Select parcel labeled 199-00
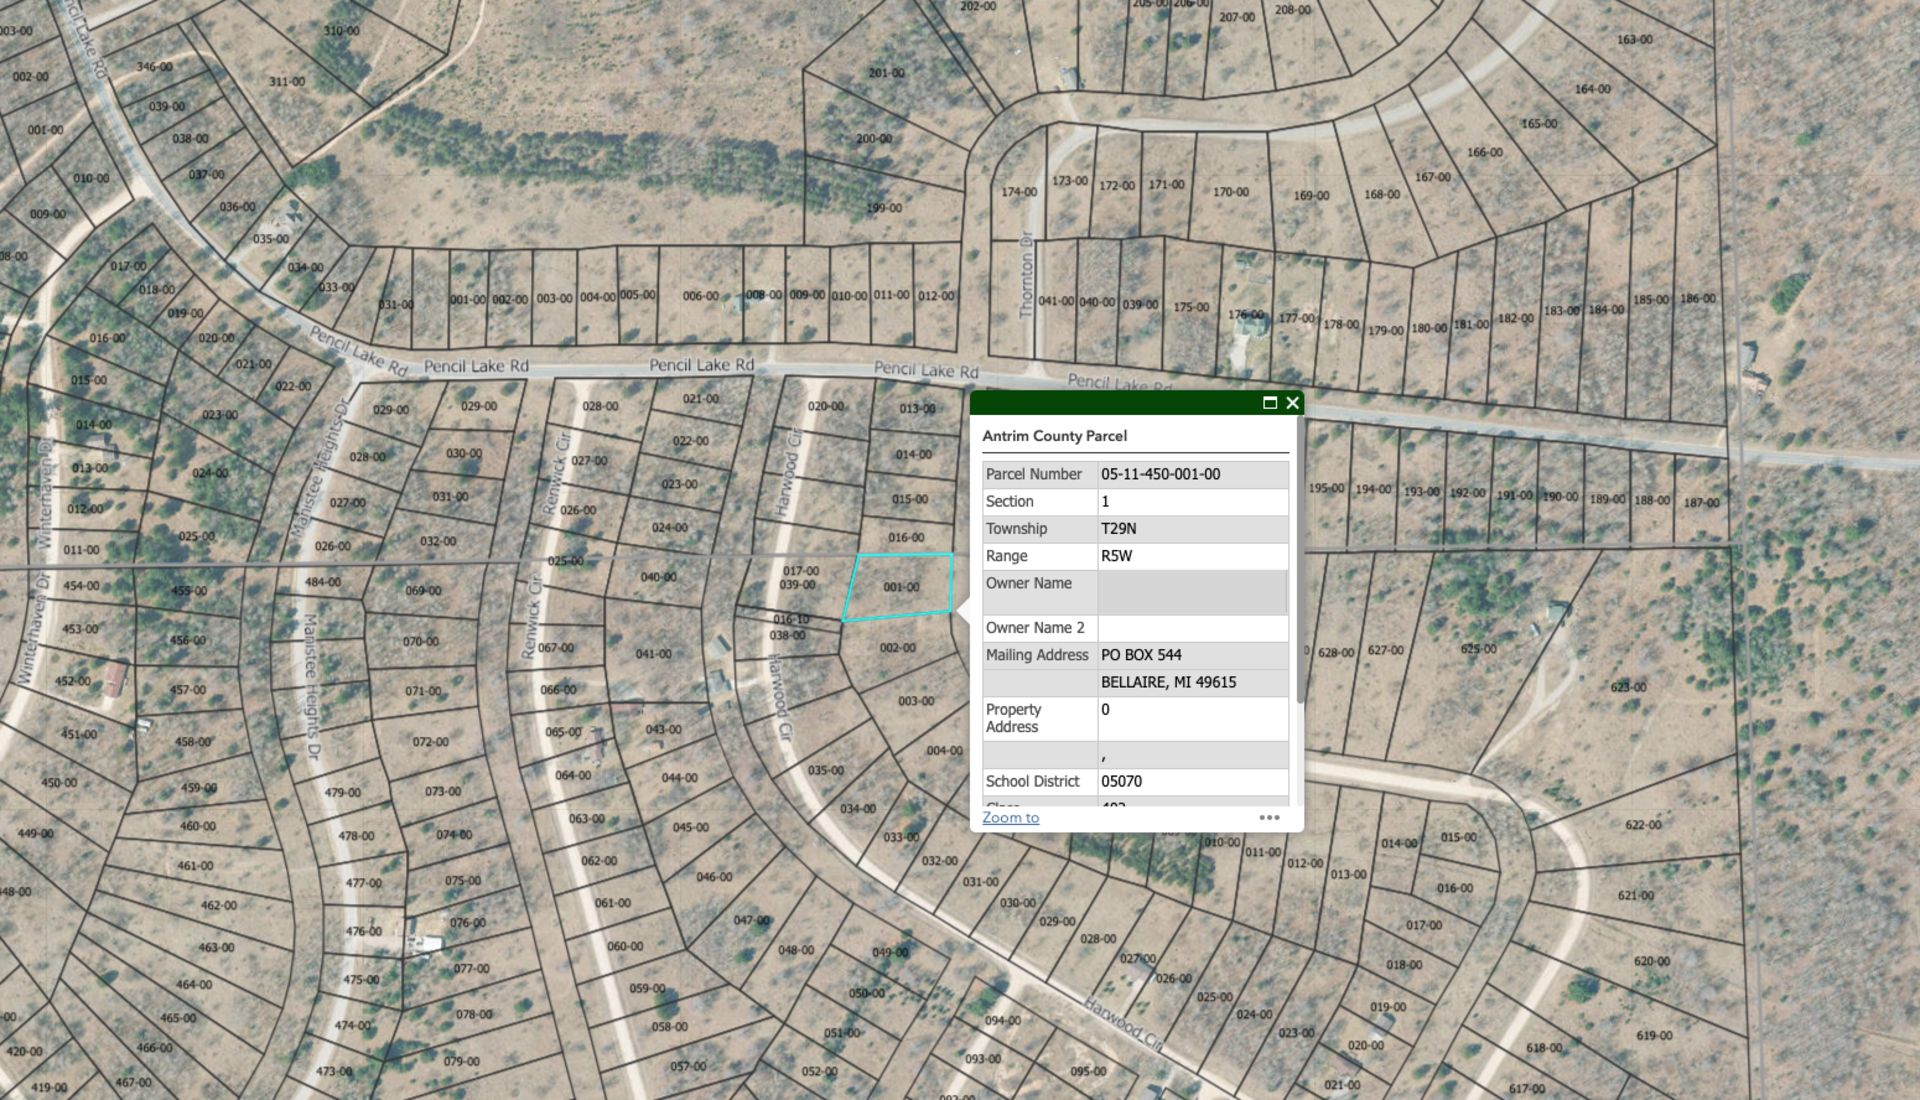Screen dimensions: 1920x1100 pos(883,208)
